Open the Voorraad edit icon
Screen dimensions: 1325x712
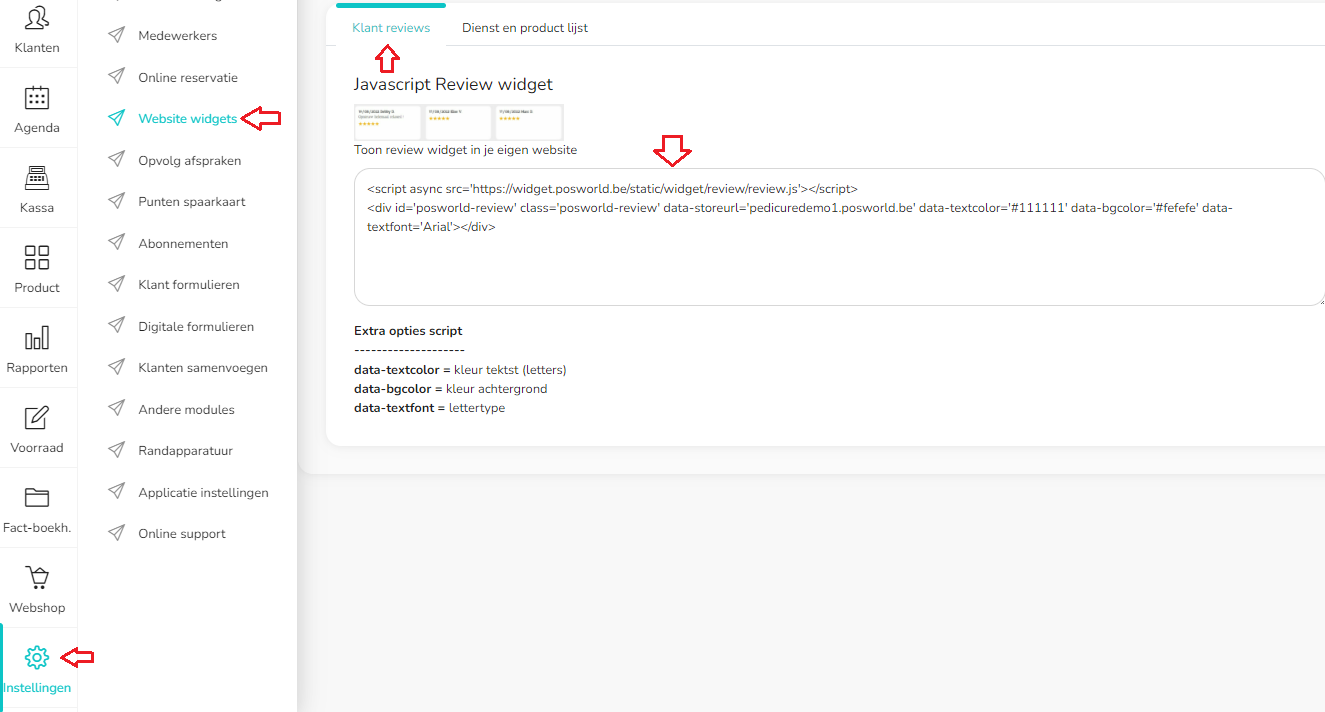pyautogui.click(x=37, y=417)
